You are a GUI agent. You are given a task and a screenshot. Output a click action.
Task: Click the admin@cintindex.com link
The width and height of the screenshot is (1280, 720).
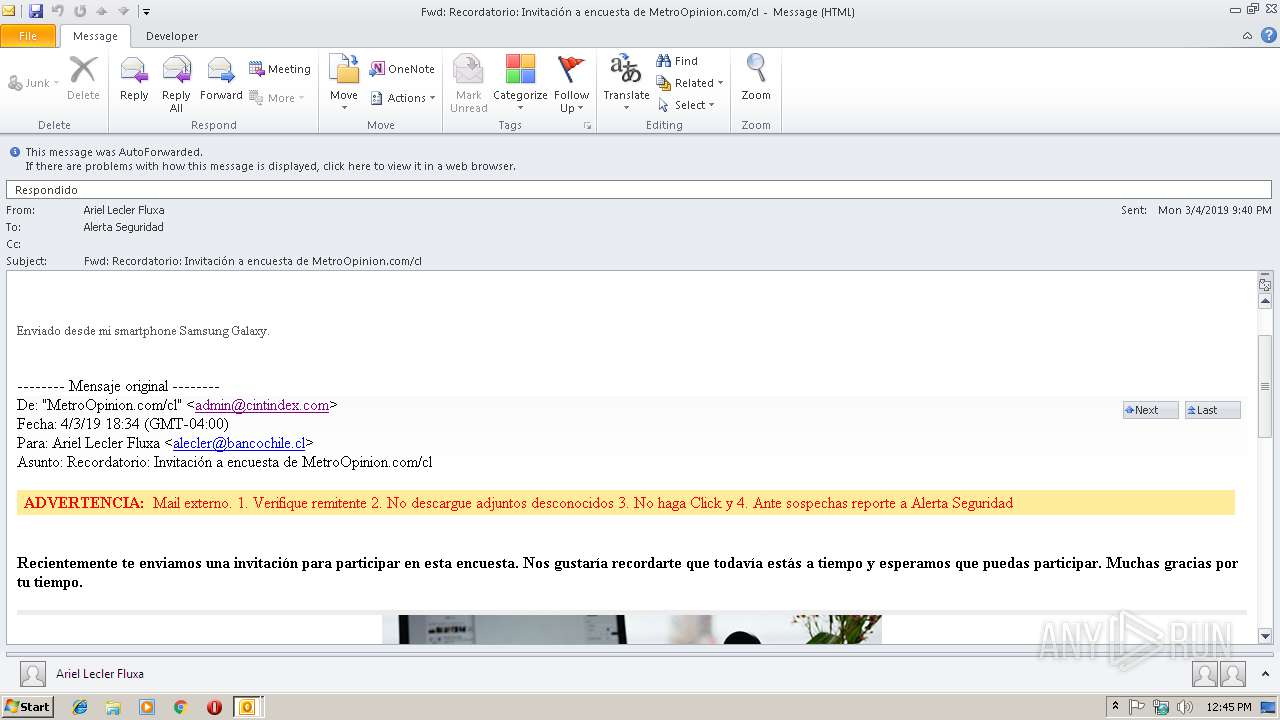coord(262,405)
